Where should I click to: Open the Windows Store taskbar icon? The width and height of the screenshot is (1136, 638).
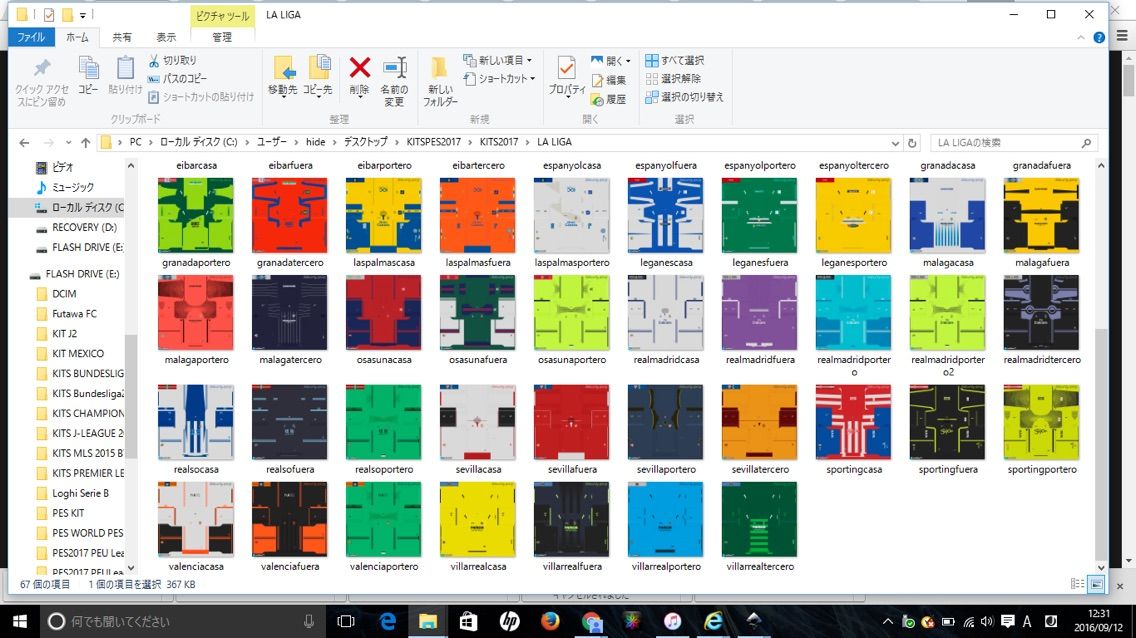pyautogui.click(x=469, y=621)
